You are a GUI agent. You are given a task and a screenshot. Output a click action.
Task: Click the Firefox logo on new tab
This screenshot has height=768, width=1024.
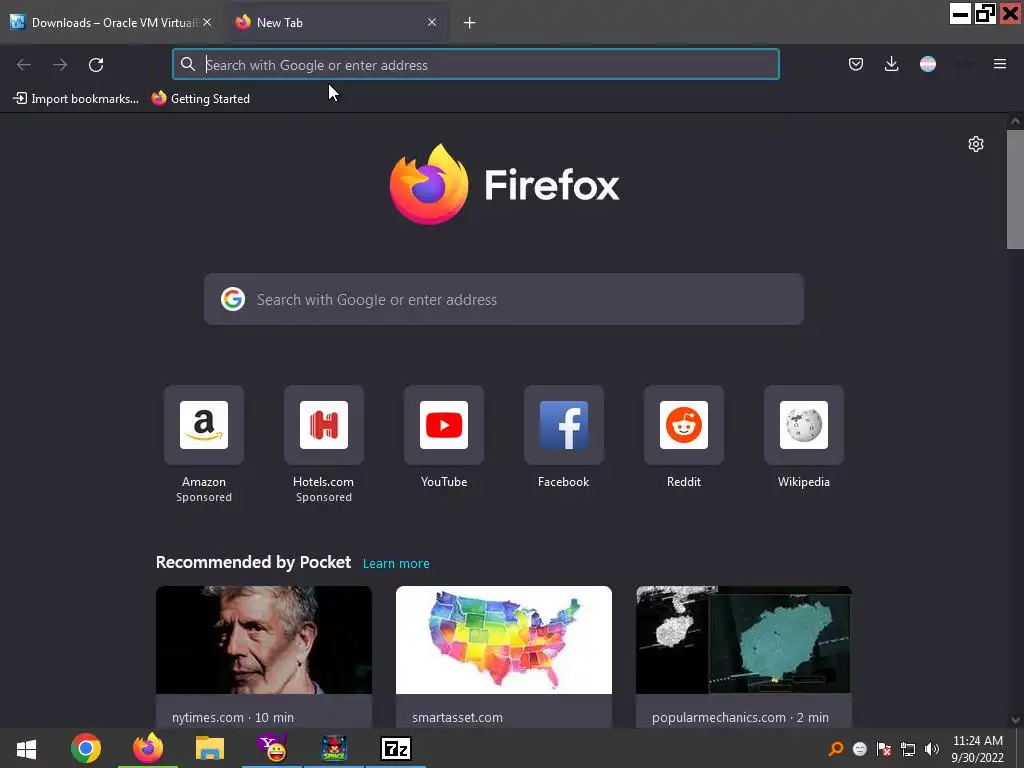pos(504,184)
